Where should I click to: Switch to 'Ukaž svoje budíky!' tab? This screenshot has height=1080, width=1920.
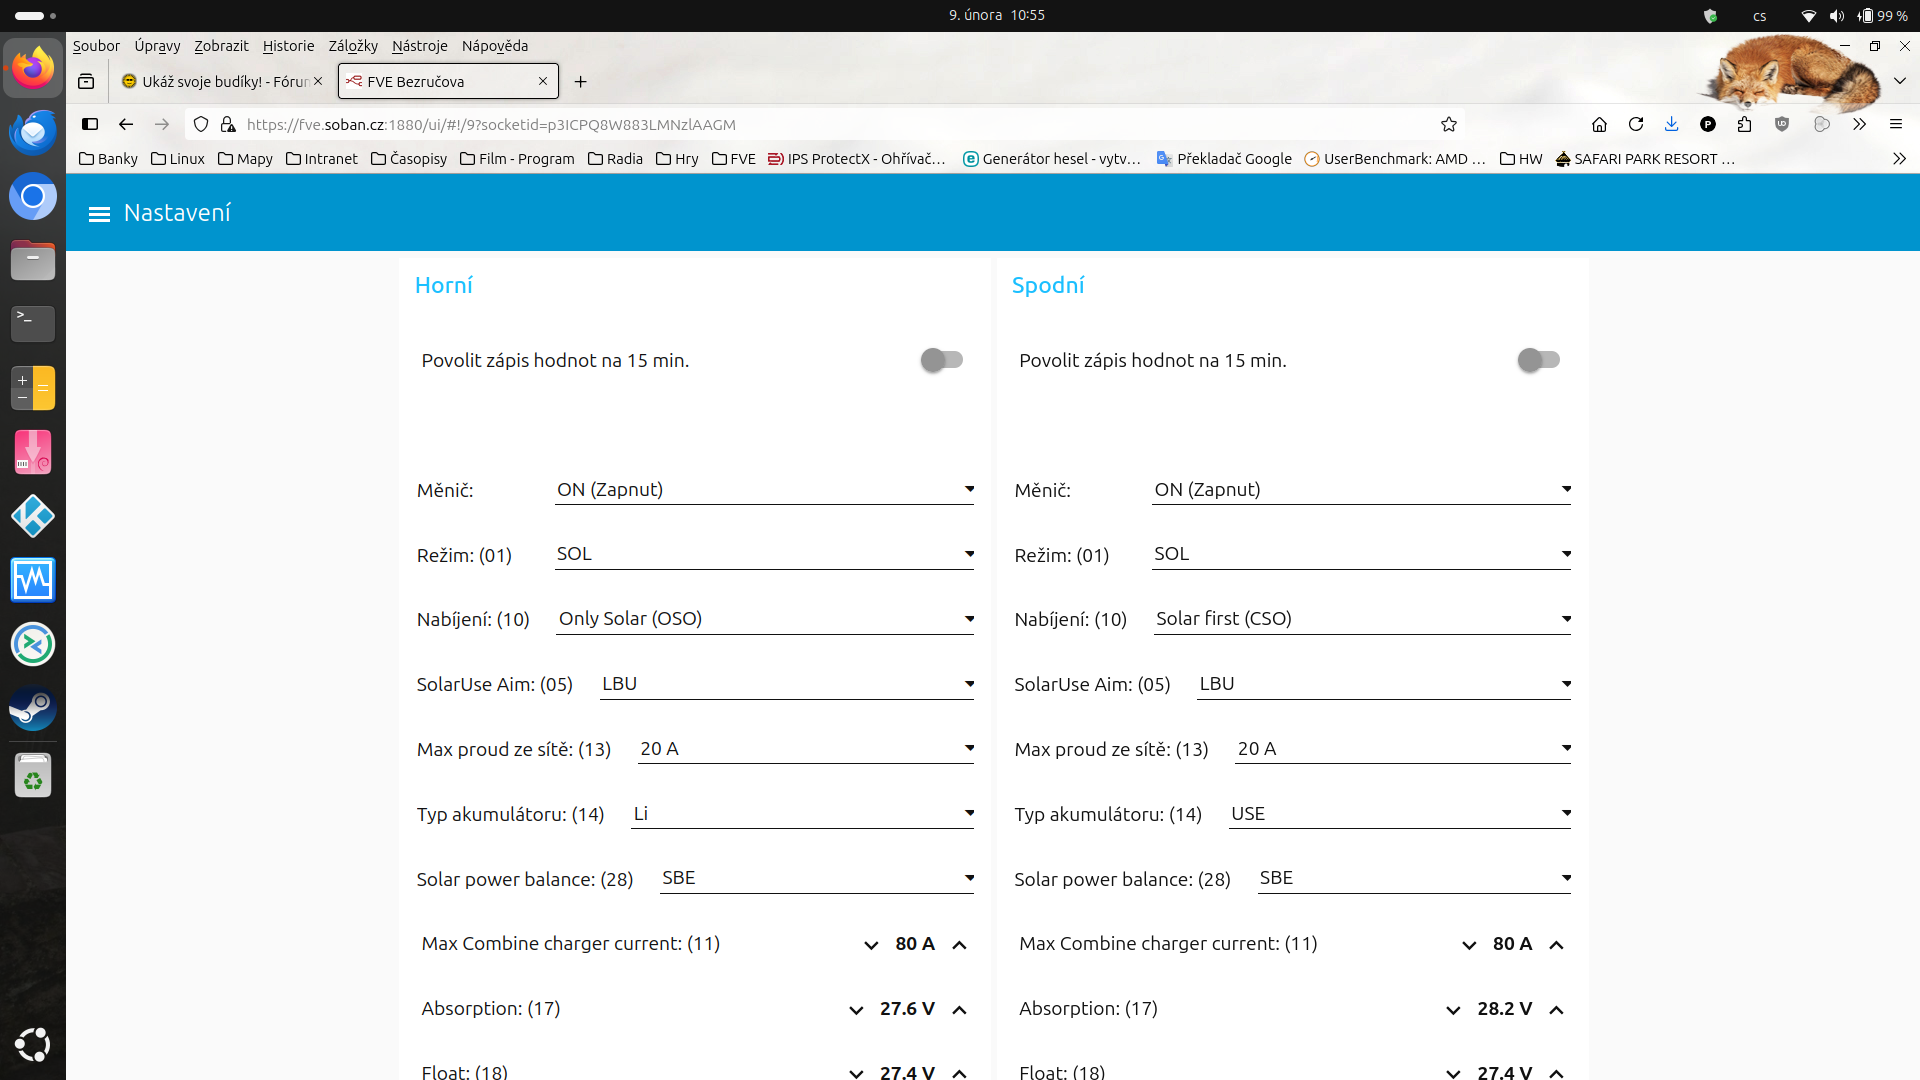[x=222, y=82]
